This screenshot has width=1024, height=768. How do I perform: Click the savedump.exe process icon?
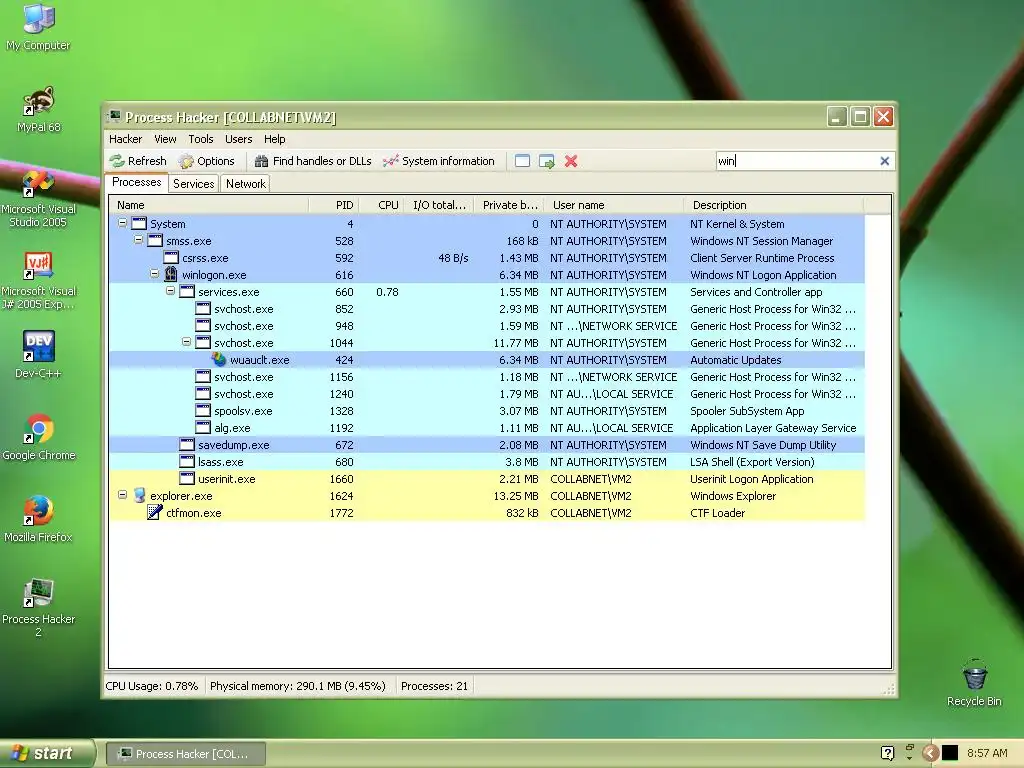[x=187, y=444]
